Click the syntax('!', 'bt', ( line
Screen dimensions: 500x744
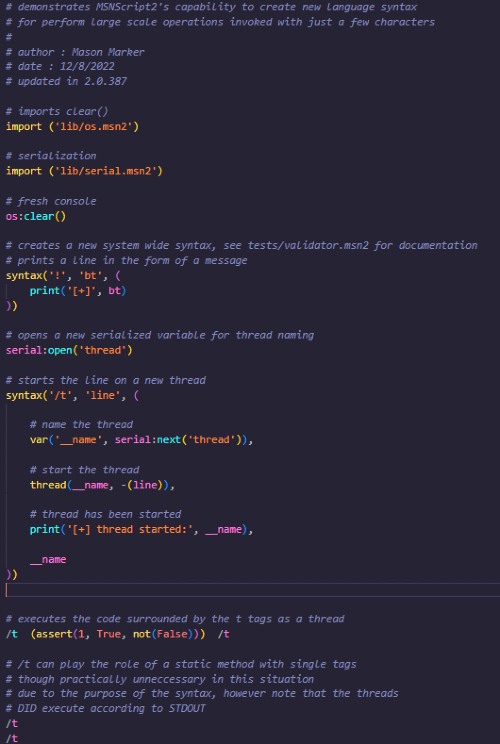point(63,275)
